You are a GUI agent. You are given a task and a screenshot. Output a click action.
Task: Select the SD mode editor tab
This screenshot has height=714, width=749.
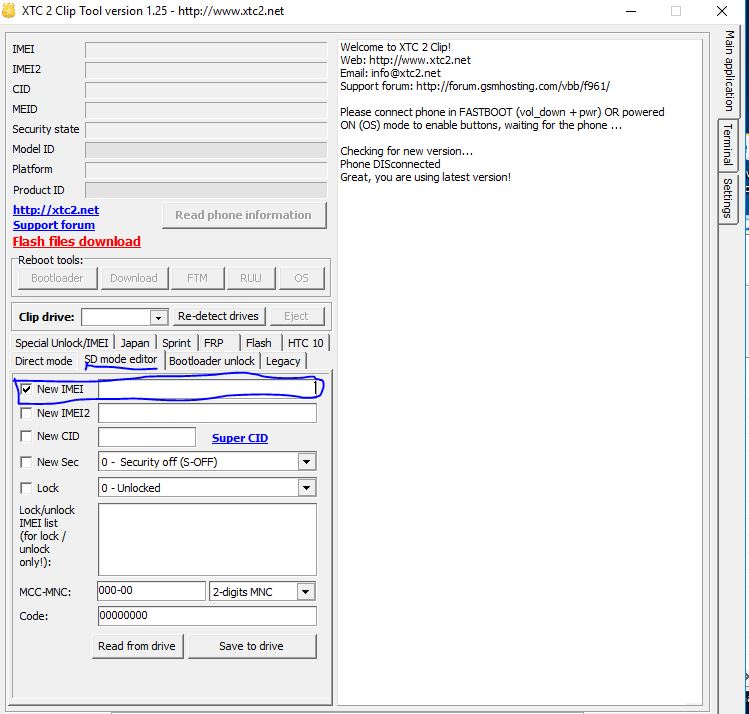tap(121, 360)
